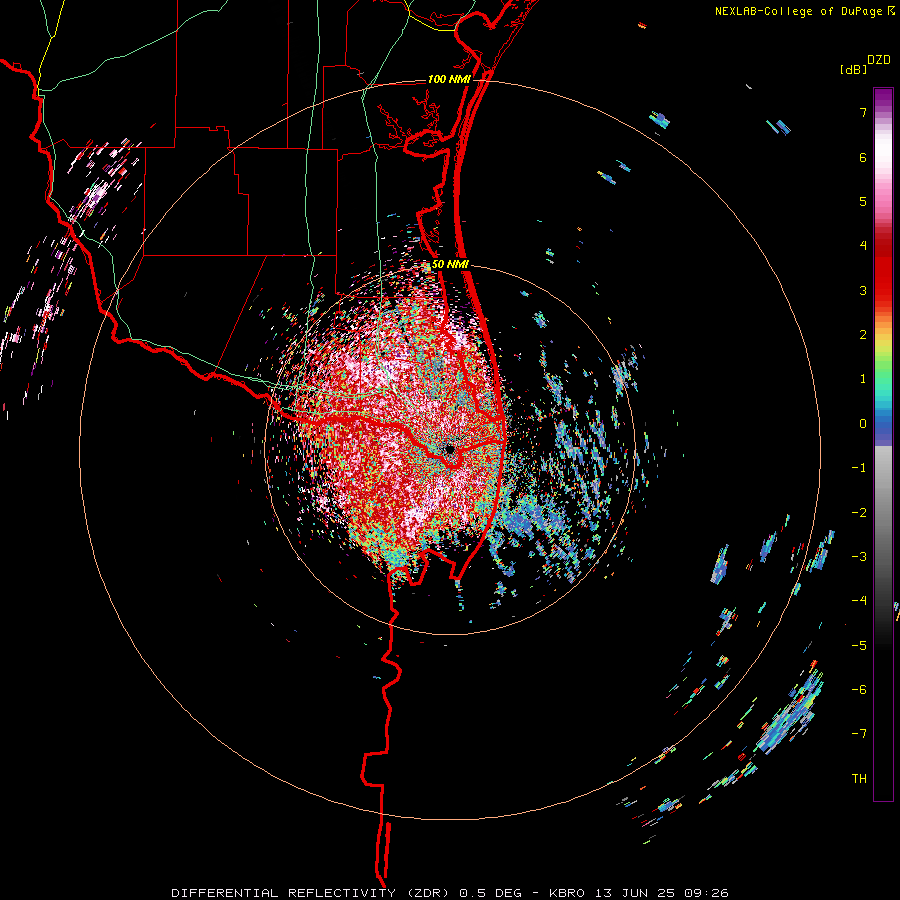Click the 2 value on the color scale
The image size is (900, 900).
[863, 335]
